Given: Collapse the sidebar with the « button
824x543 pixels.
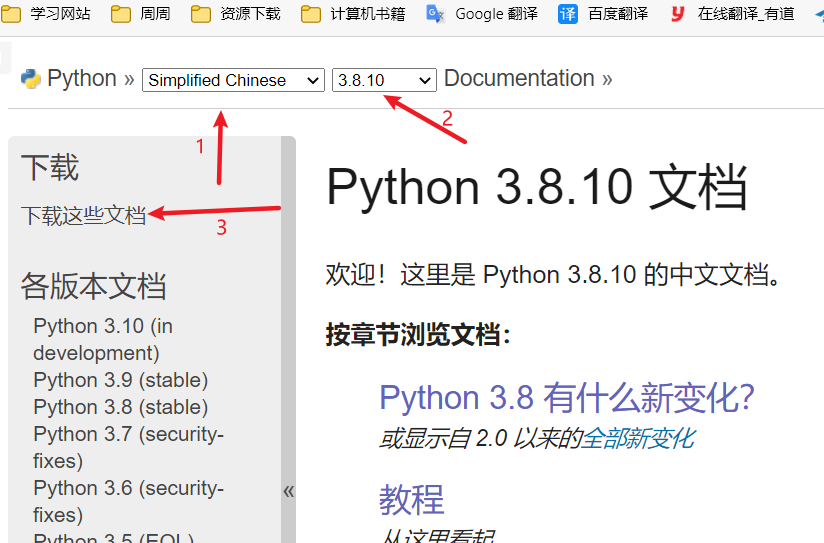Looking at the screenshot, I should (x=289, y=491).
